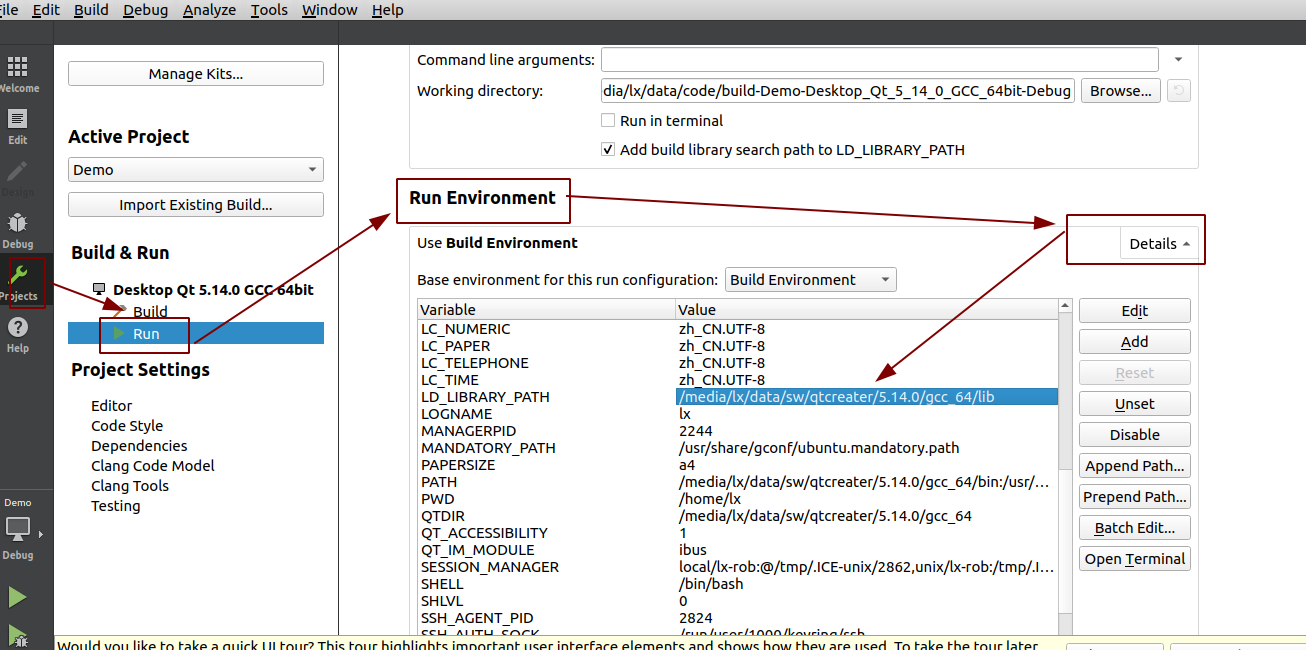Click the environment Edit button
Image resolution: width=1306 pixels, height=650 pixels.
(x=1135, y=311)
